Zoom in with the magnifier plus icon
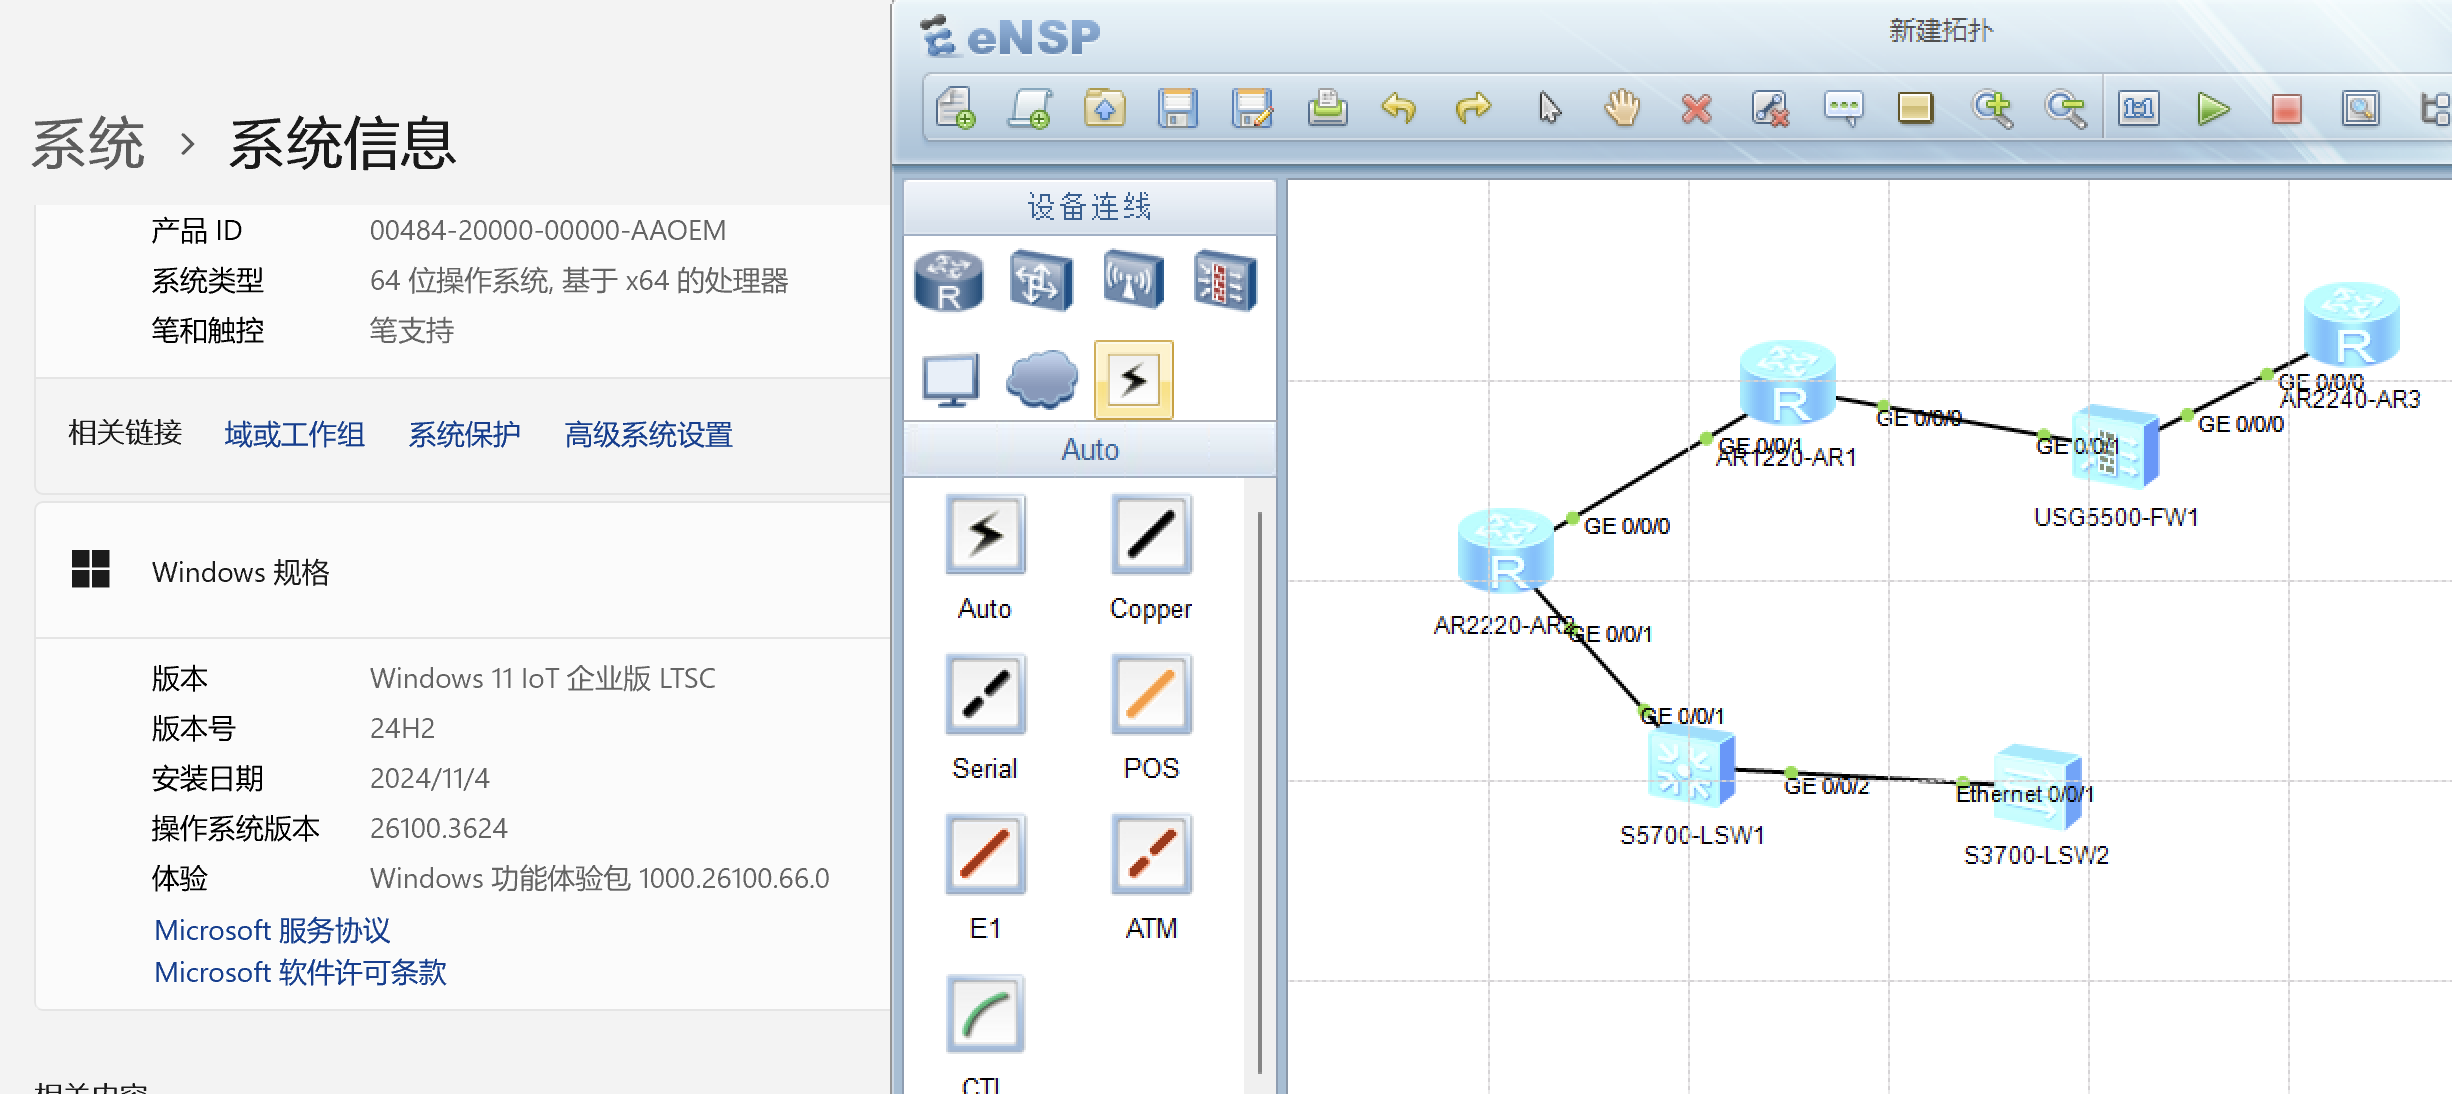This screenshot has height=1094, width=2452. [1992, 108]
